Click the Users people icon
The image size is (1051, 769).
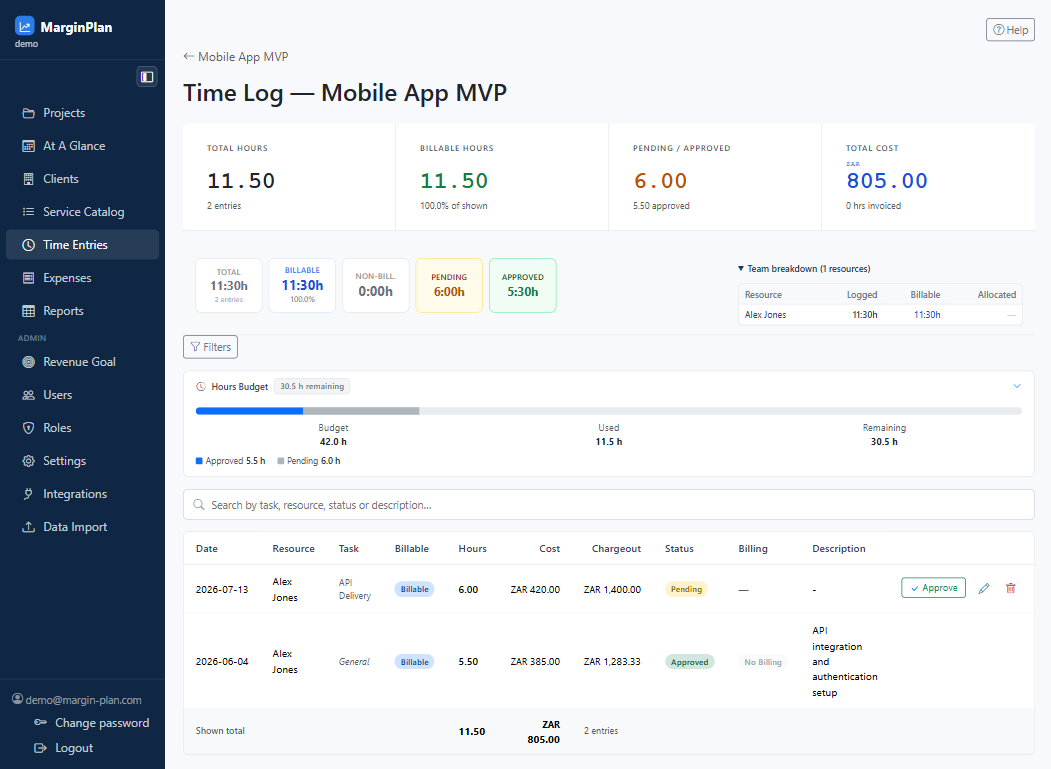pos(28,395)
